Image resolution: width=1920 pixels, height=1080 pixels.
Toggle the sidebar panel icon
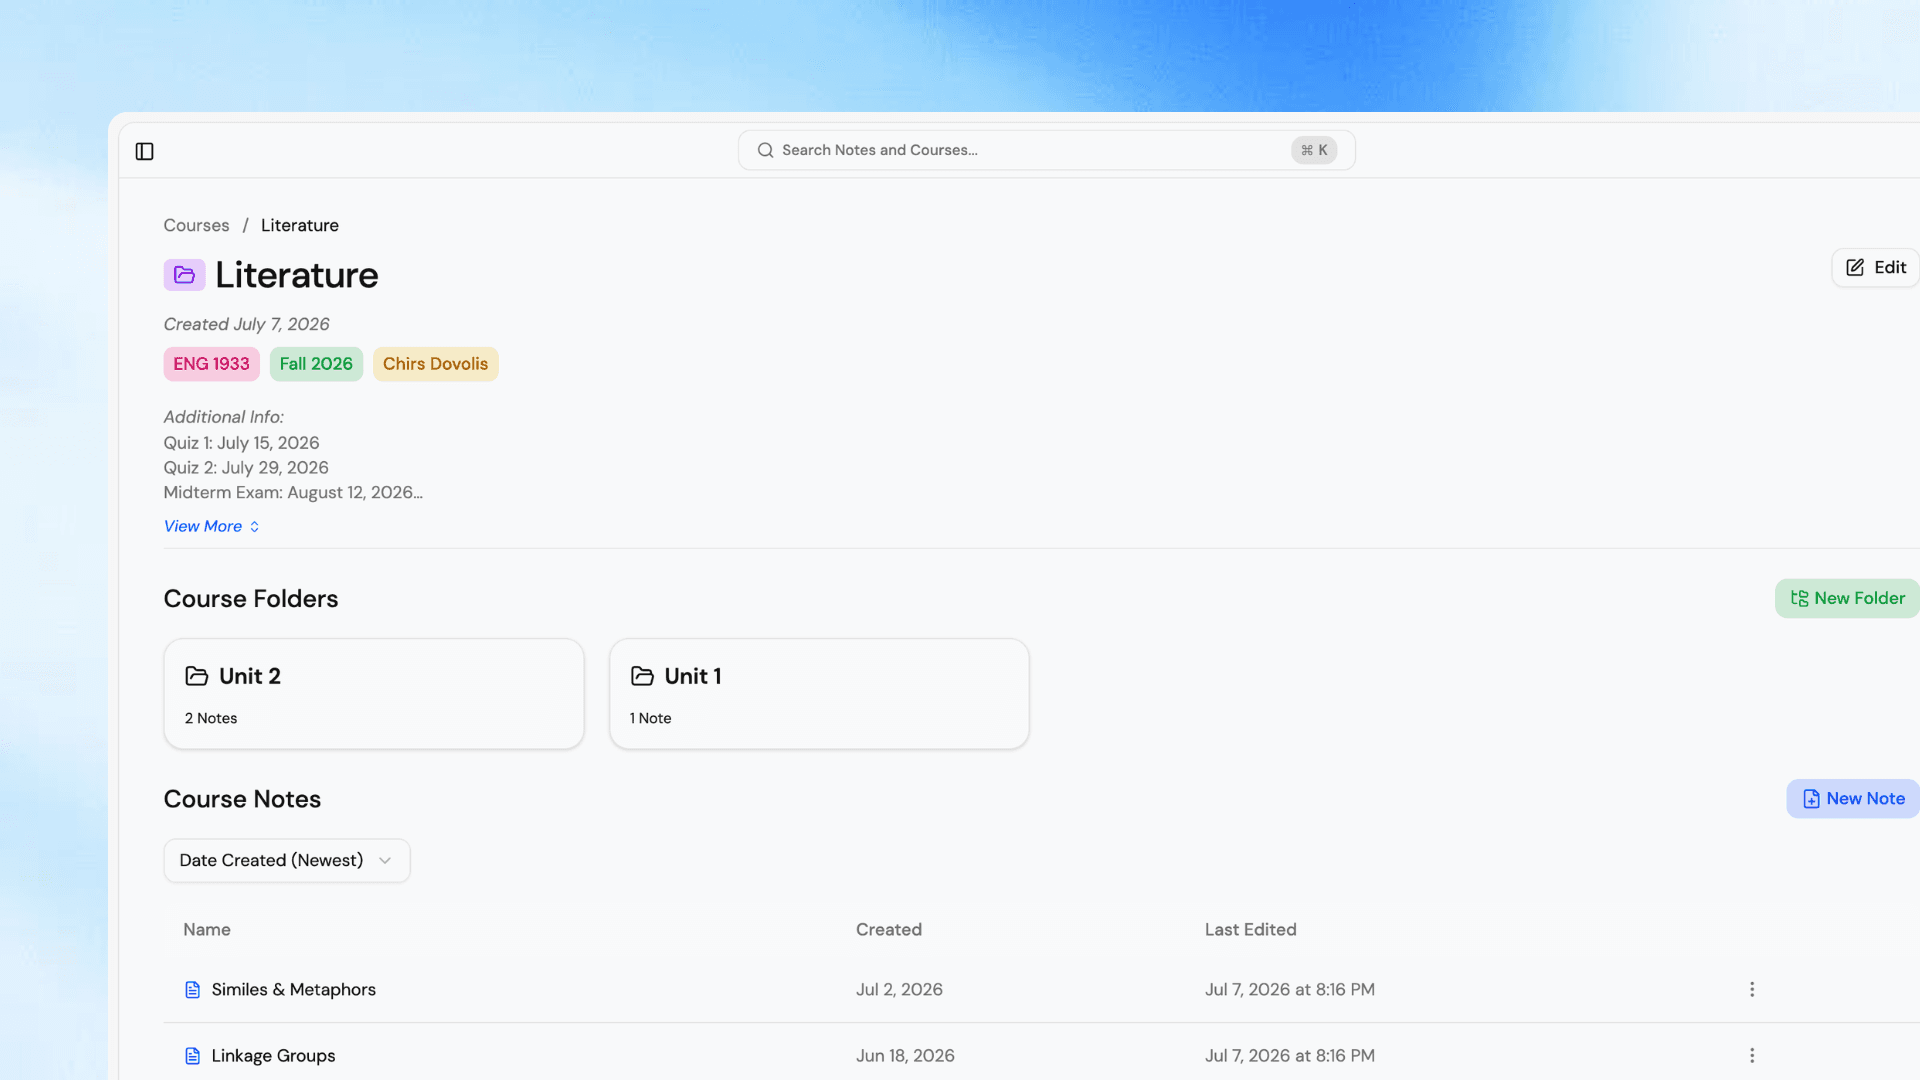pyautogui.click(x=145, y=151)
